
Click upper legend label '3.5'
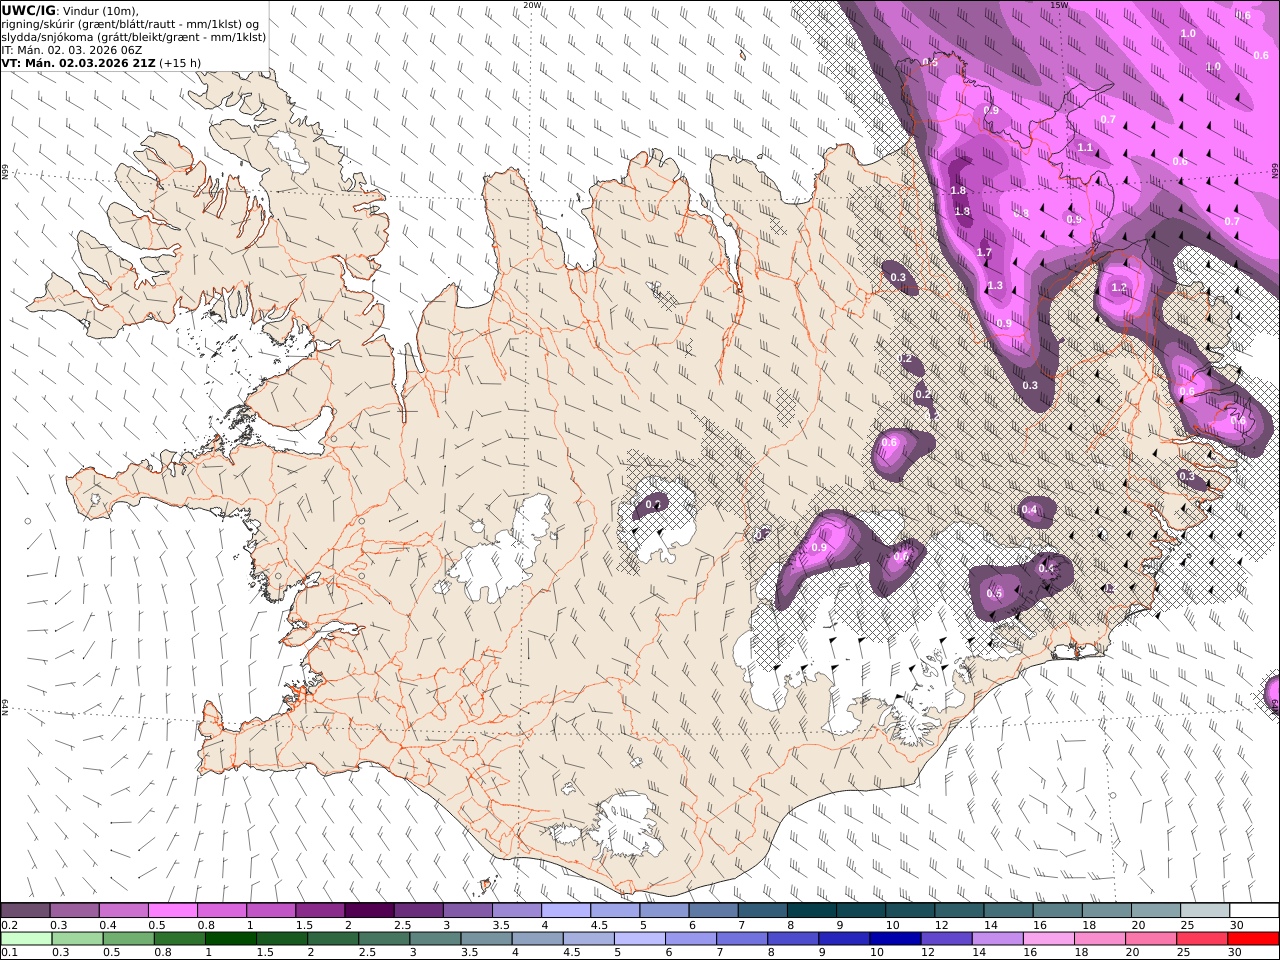pos(500,926)
